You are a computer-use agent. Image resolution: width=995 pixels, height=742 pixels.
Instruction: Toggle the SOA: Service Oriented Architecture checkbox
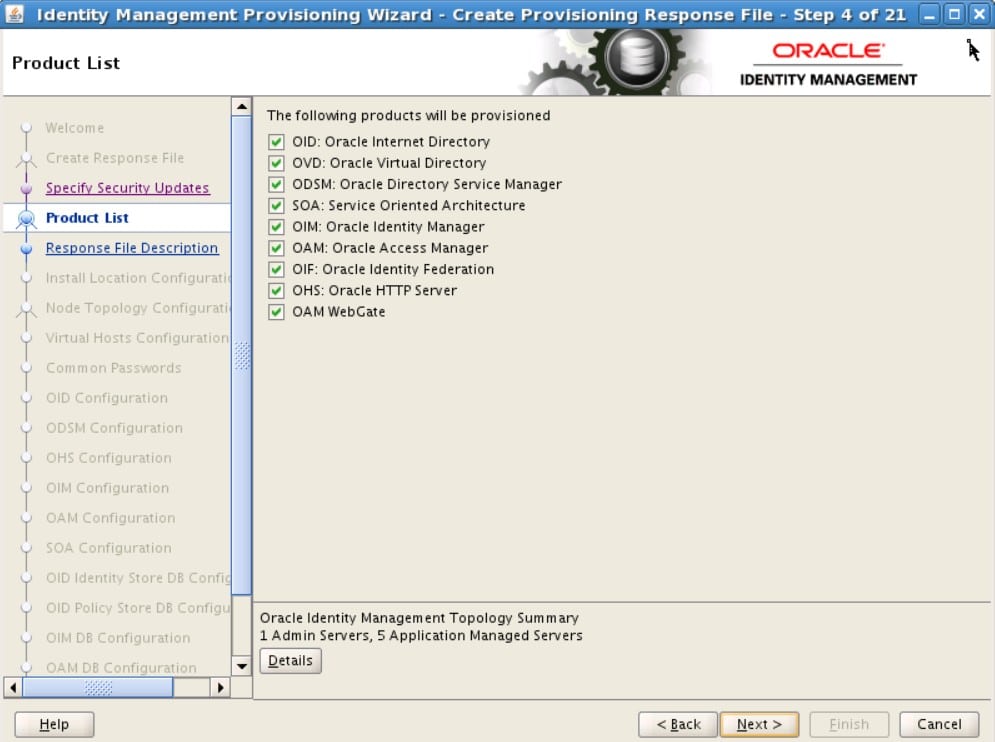click(x=276, y=205)
